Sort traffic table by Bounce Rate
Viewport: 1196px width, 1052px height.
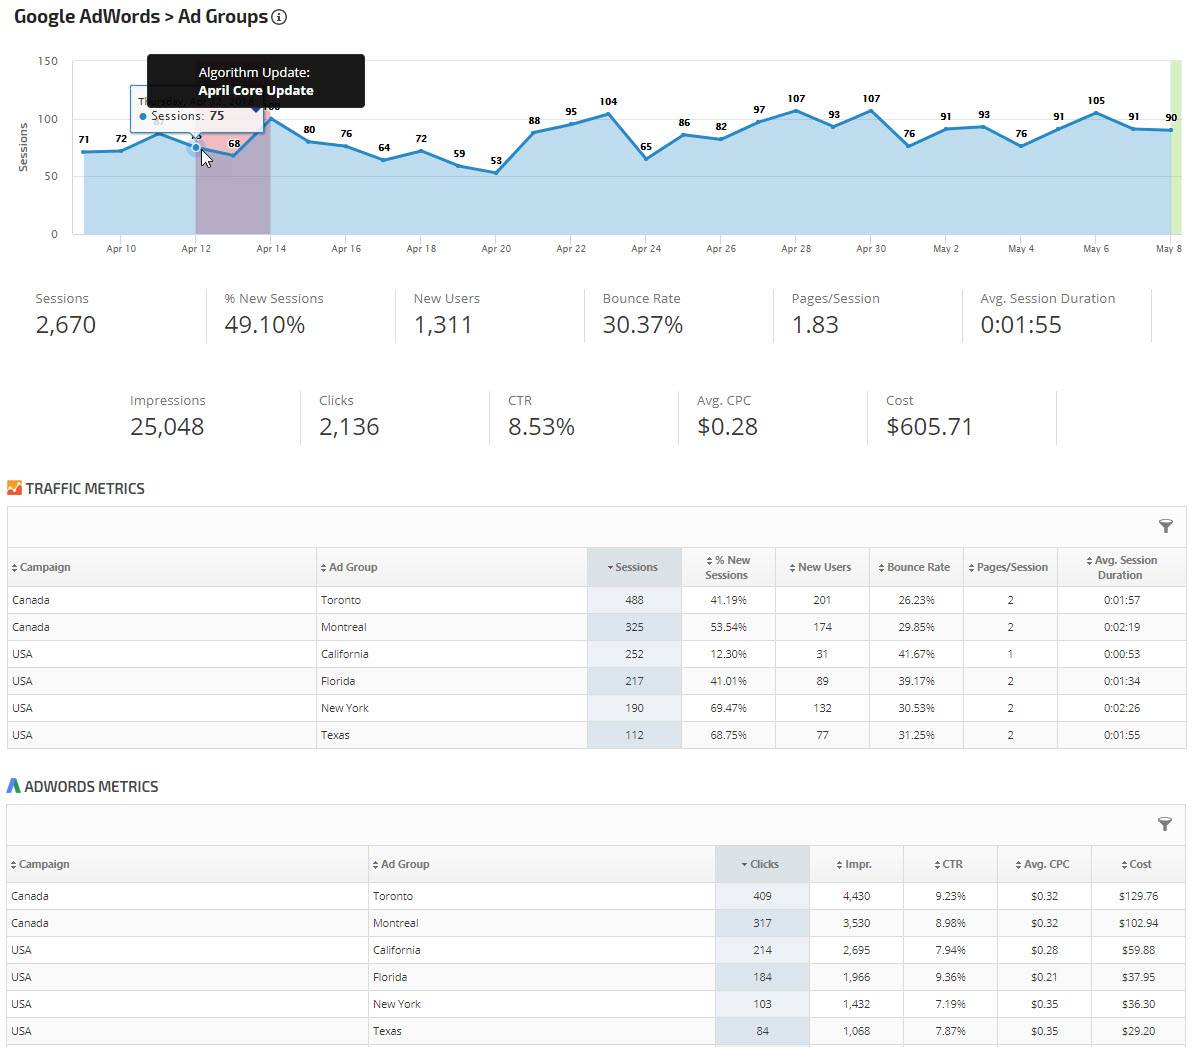pyautogui.click(x=915, y=567)
